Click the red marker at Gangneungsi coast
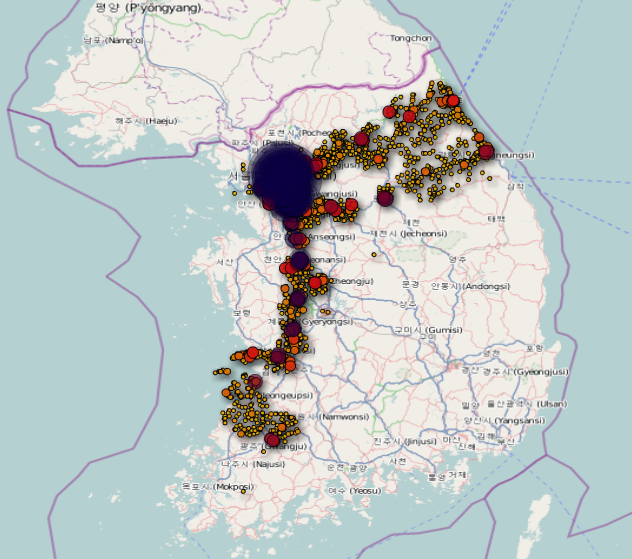This screenshot has height=559, width=632. [x=486, y=152]
